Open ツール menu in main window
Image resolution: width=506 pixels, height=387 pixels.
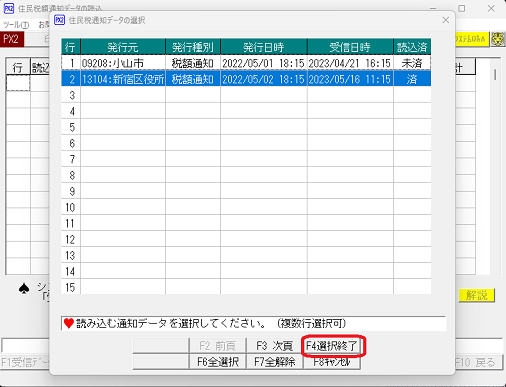pos(16,25)
